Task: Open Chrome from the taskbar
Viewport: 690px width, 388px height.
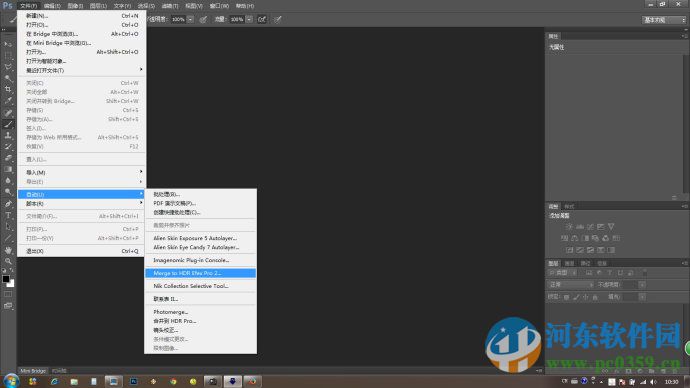Action: (173, 381)
